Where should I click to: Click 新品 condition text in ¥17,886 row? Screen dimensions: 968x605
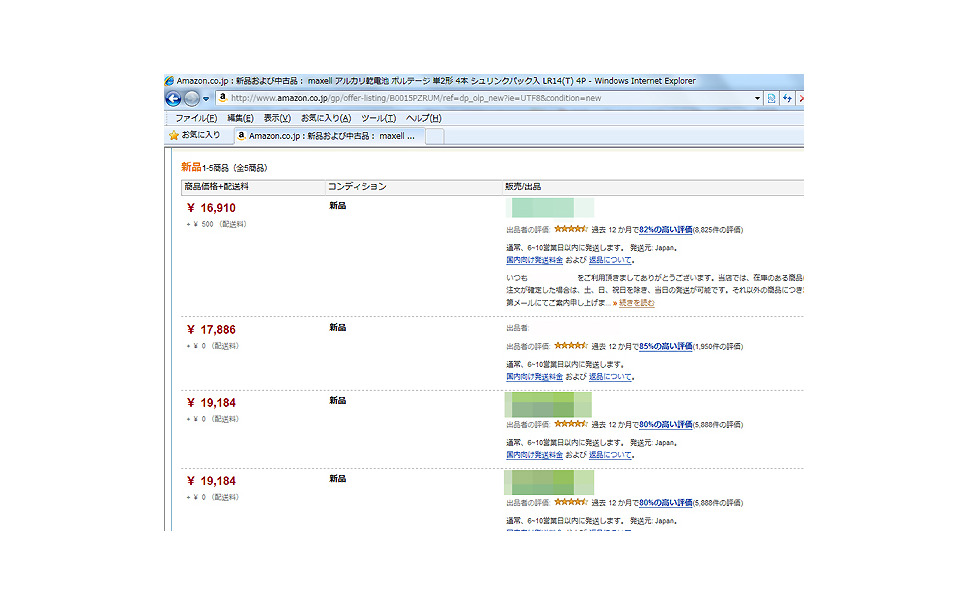(x=338, y=327)
